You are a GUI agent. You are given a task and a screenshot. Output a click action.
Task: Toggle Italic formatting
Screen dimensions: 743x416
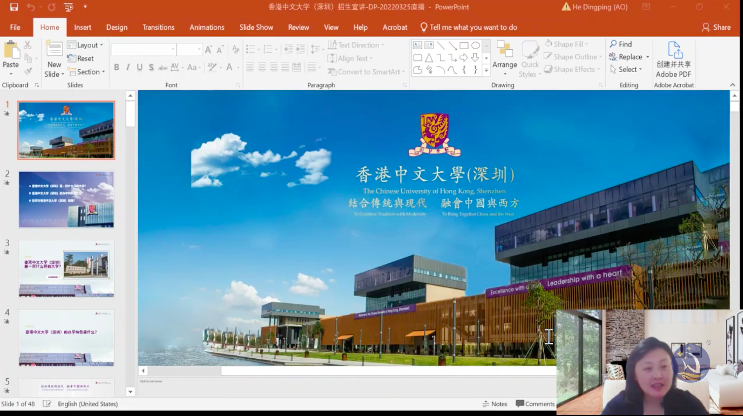[128, 68]
